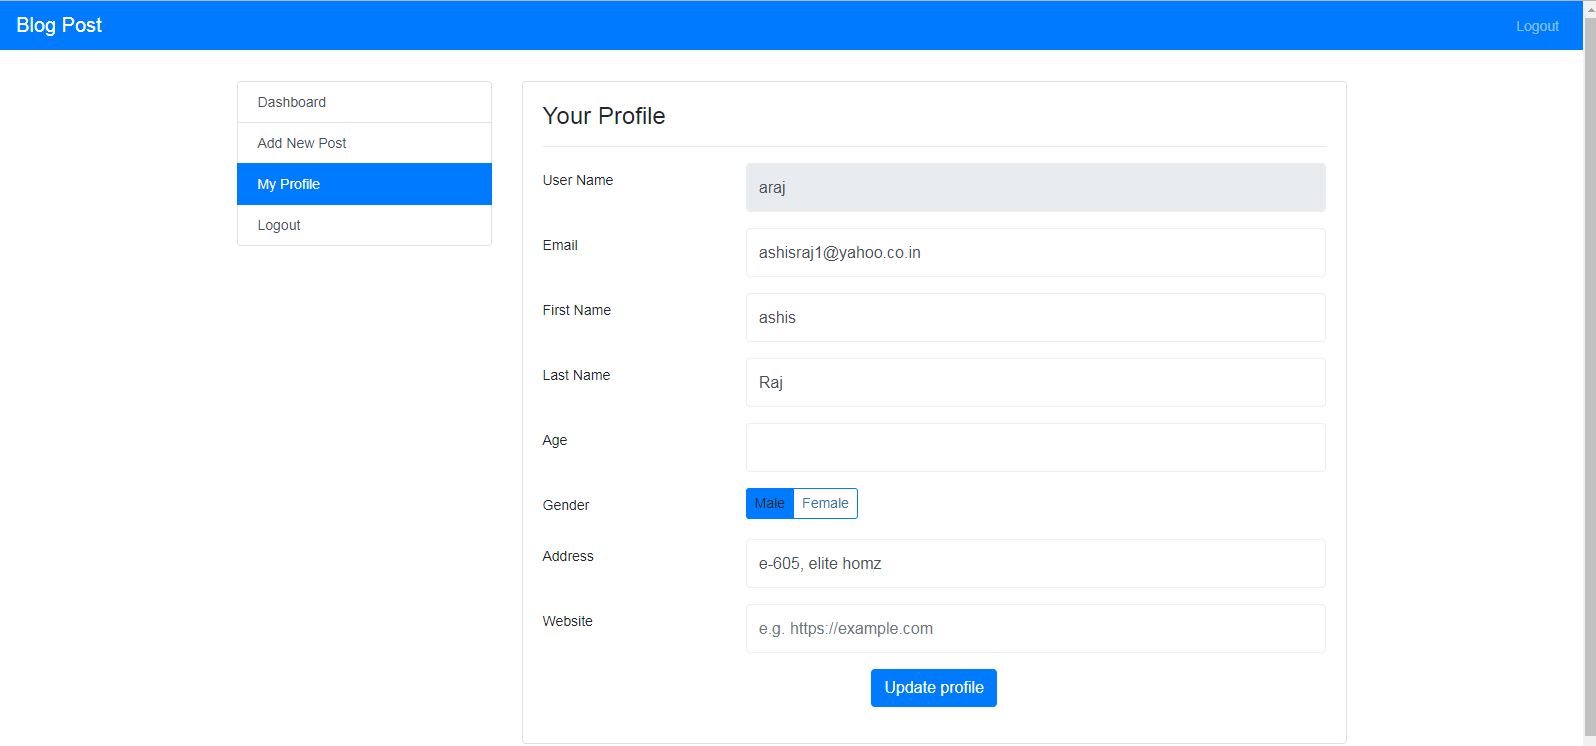Focus the Website input field
The width and height of the screenshot is (1596, 746).
[x=1035, y=628]
